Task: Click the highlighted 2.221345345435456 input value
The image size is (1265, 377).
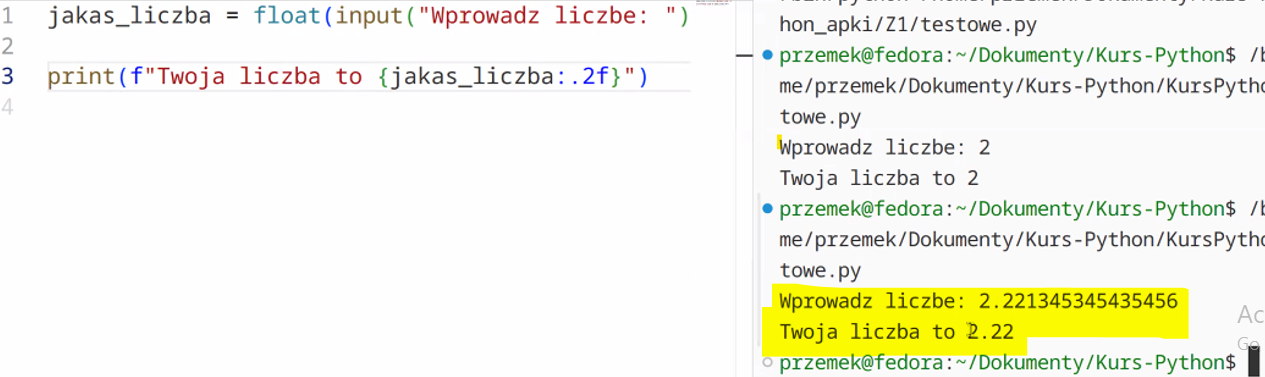Action: (x=1078, y=301)
